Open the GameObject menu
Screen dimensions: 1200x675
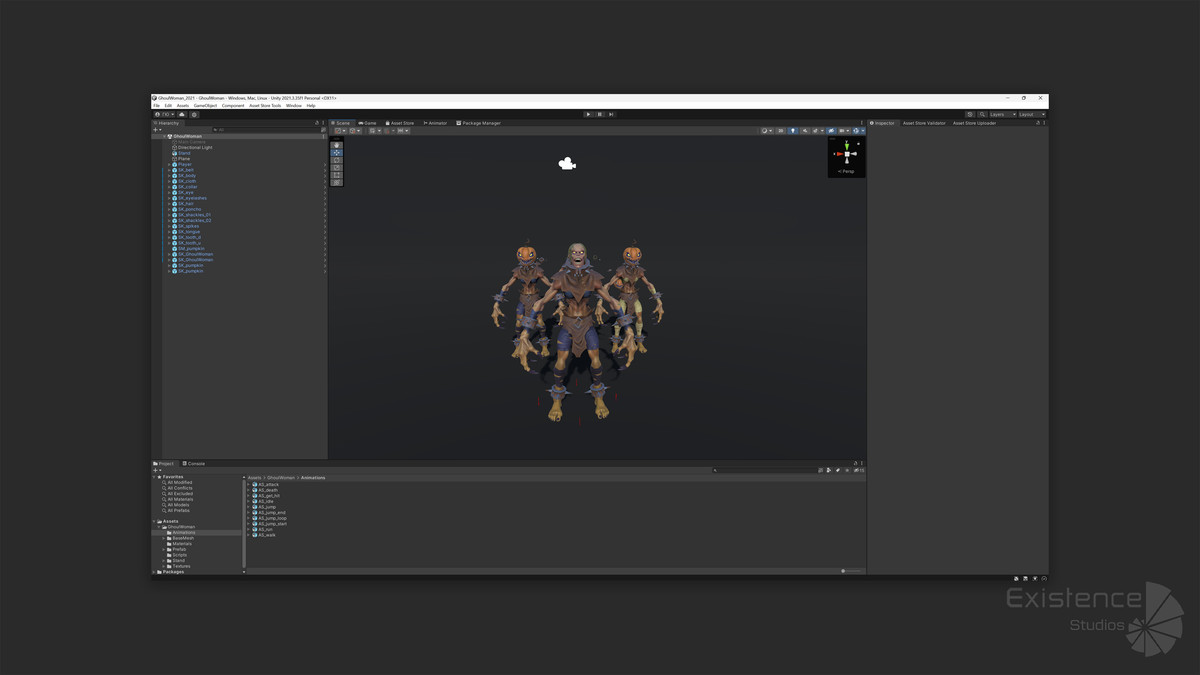(x=205, y=105)
